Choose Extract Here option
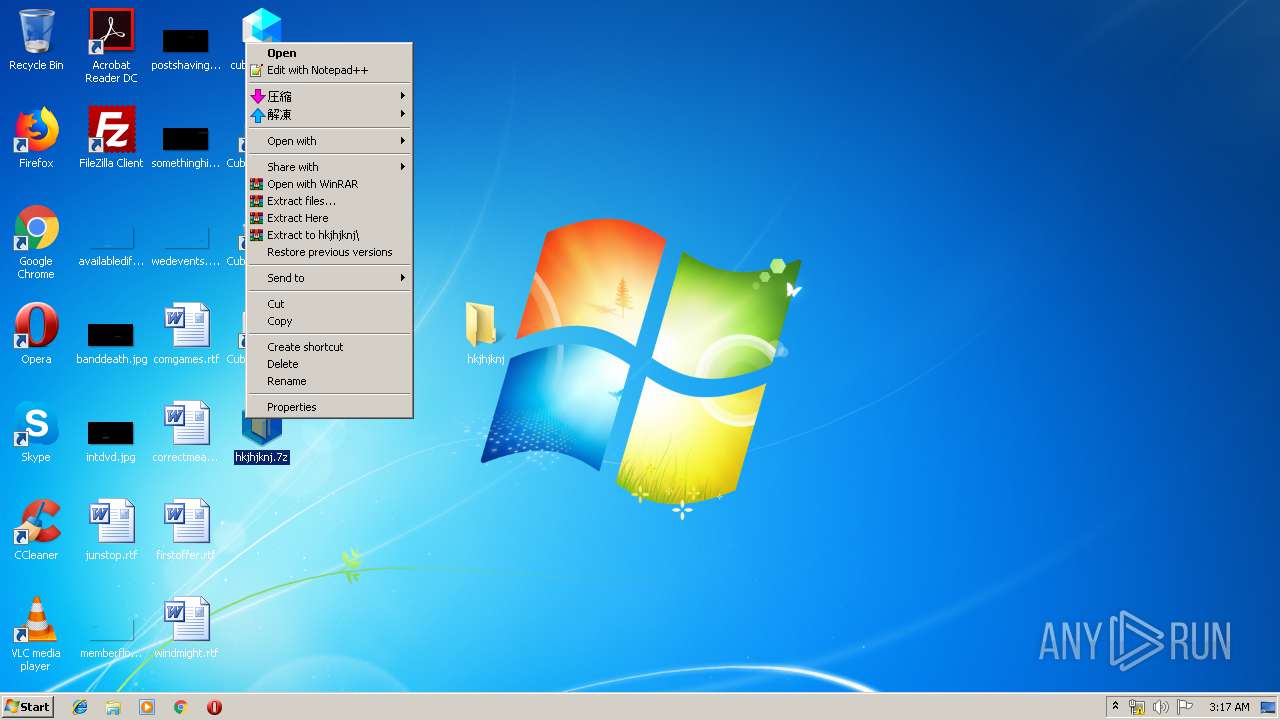Viewport: 1280px width, 720px height. [x=330, y=218]
